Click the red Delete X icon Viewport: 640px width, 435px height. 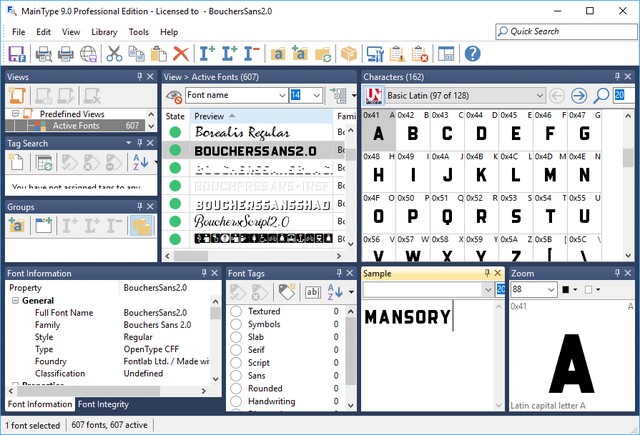pyautogui.click(x=181, y=54)
